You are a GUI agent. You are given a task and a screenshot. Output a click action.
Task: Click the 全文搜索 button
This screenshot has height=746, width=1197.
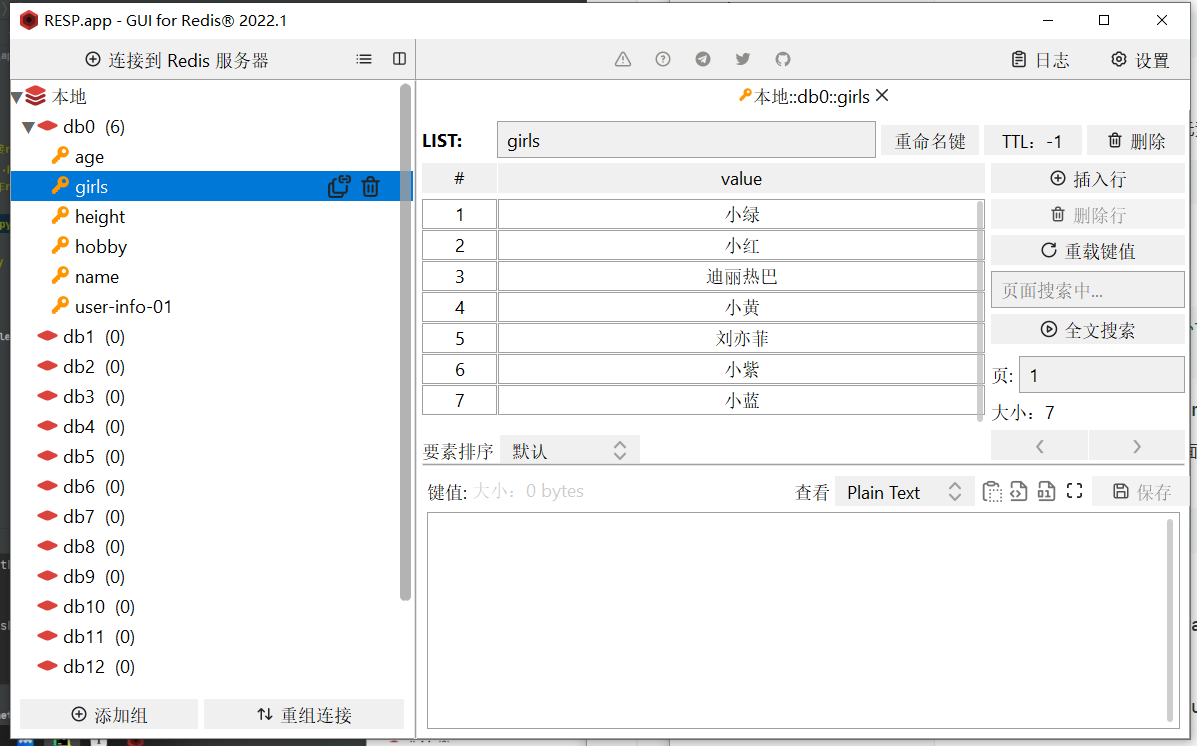(x=1088, y=330)
